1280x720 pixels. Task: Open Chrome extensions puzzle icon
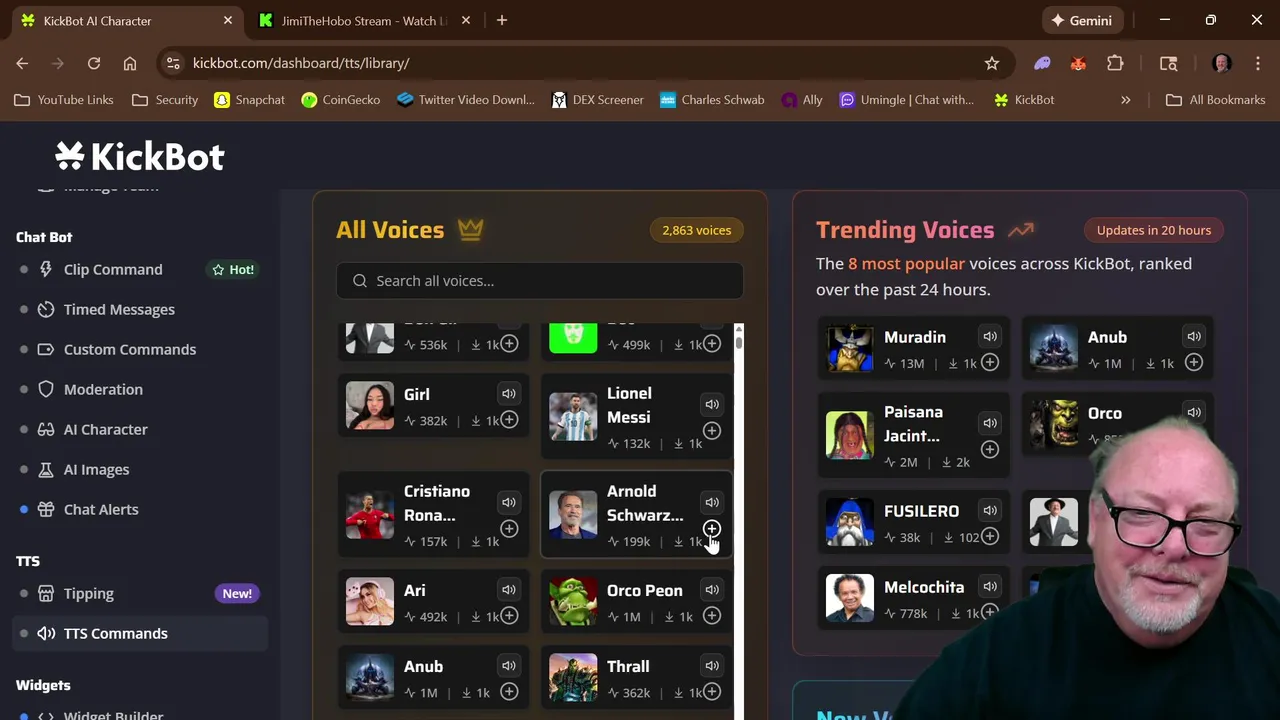[1115, 63]
